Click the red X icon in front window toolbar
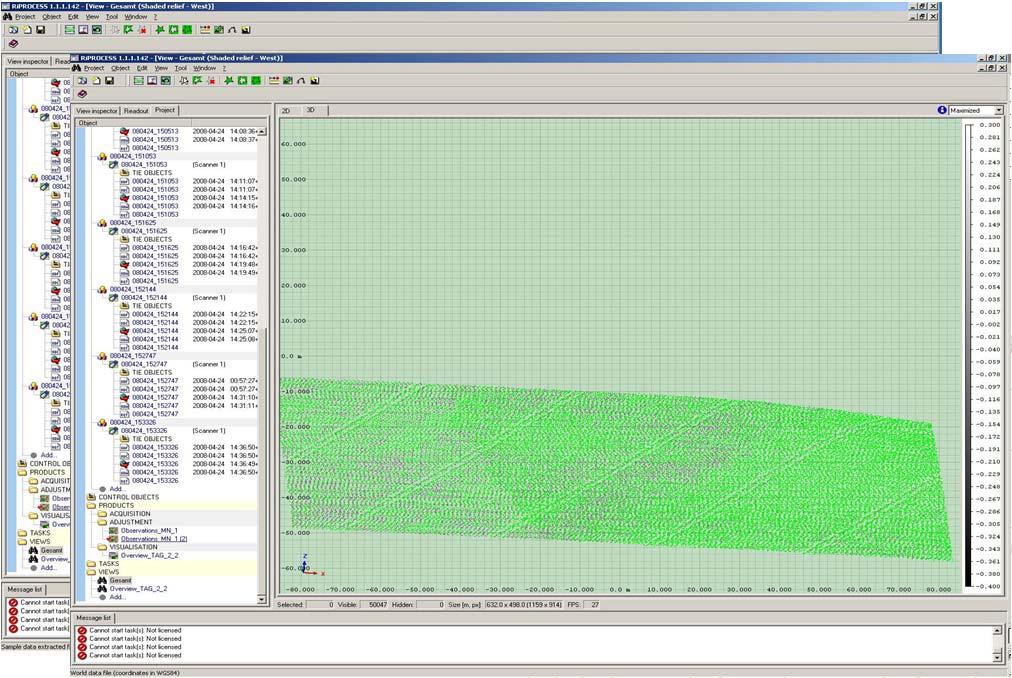The height and width of the screenshot is (678, 1012). (211, 81)
